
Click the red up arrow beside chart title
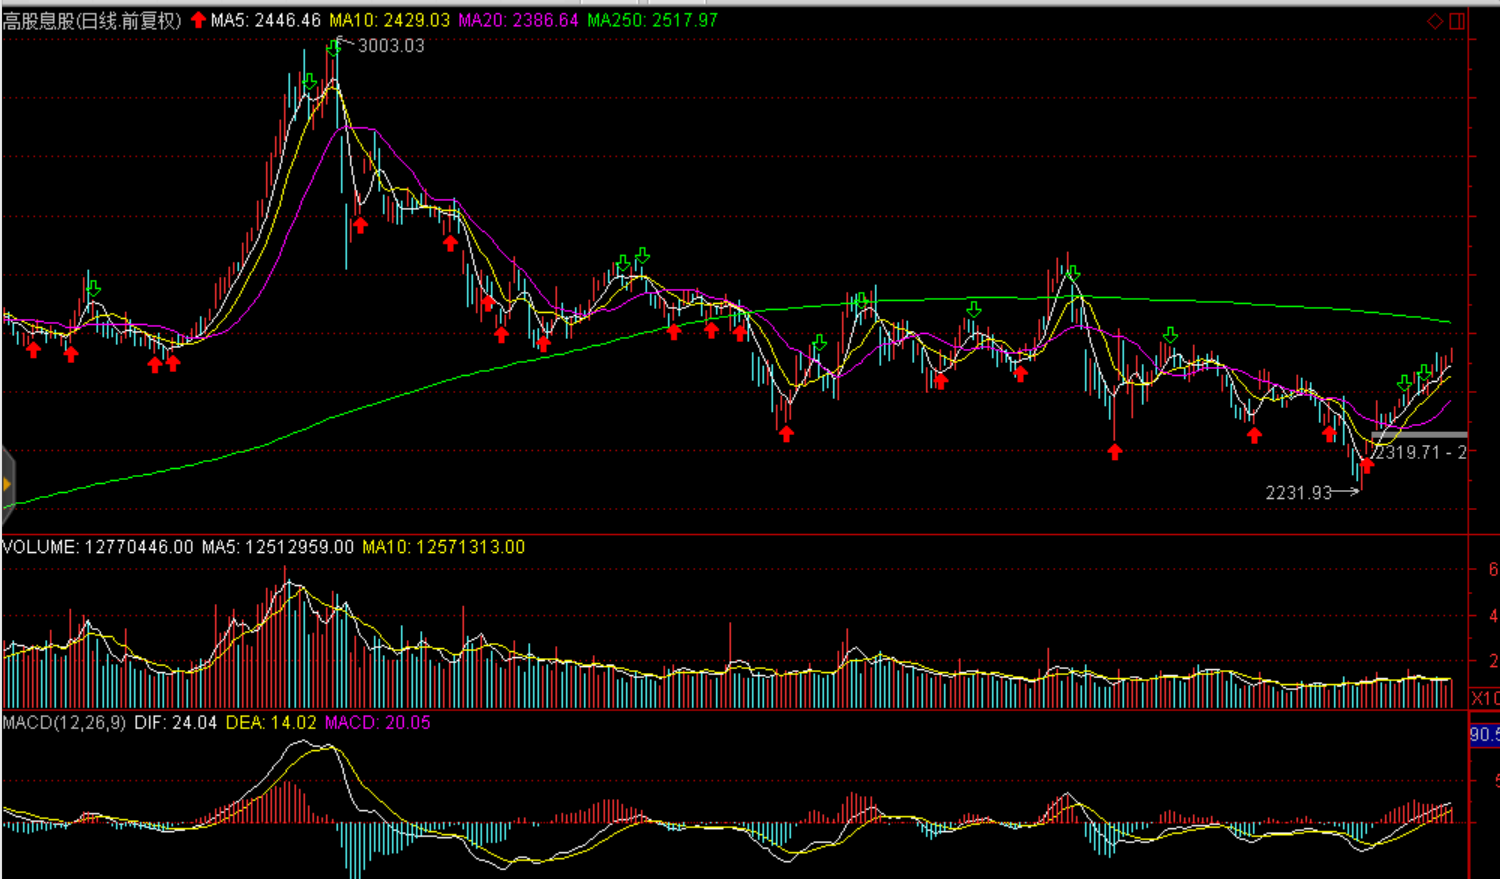(x=198, y=20)
